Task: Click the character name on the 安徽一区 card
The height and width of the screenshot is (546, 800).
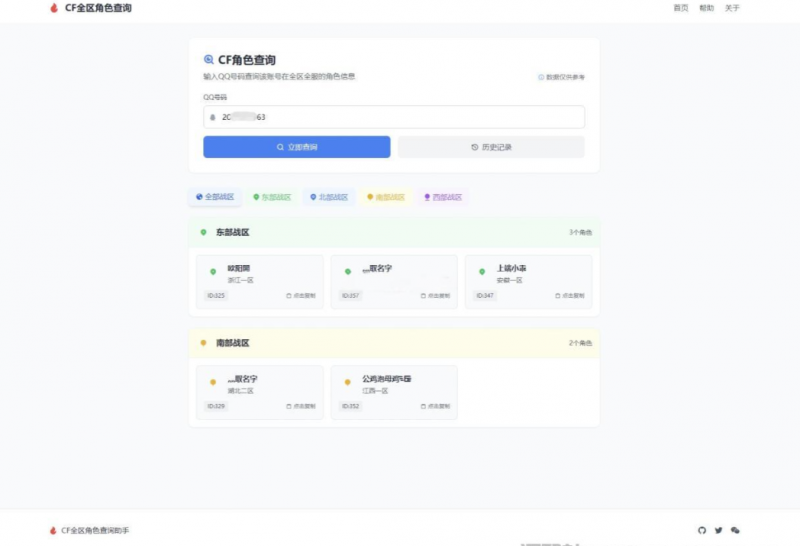Action: click(511, 268)
